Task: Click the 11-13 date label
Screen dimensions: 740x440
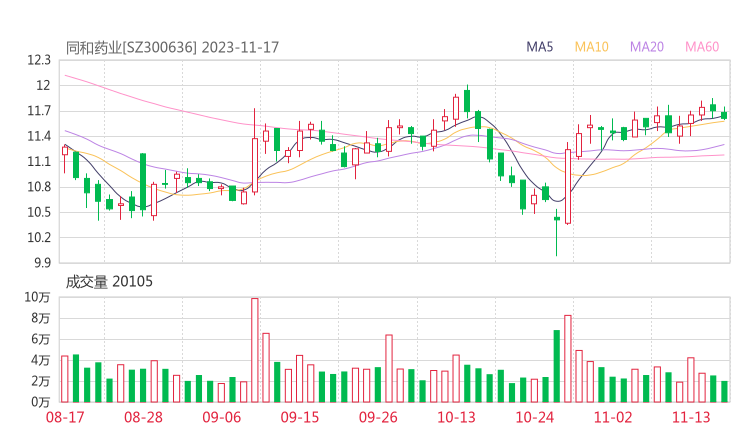Action: pyautogui.click(x=691, y=417)
